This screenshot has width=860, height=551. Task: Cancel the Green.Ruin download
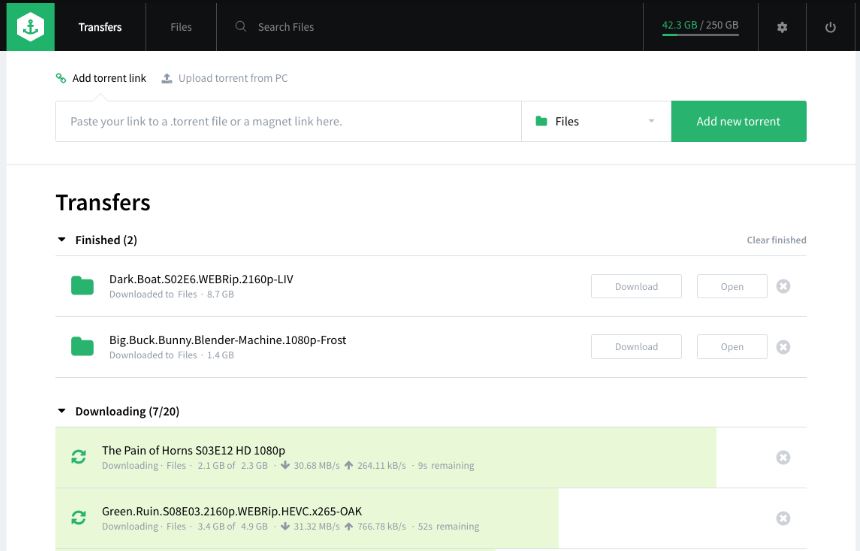point(783,518)
